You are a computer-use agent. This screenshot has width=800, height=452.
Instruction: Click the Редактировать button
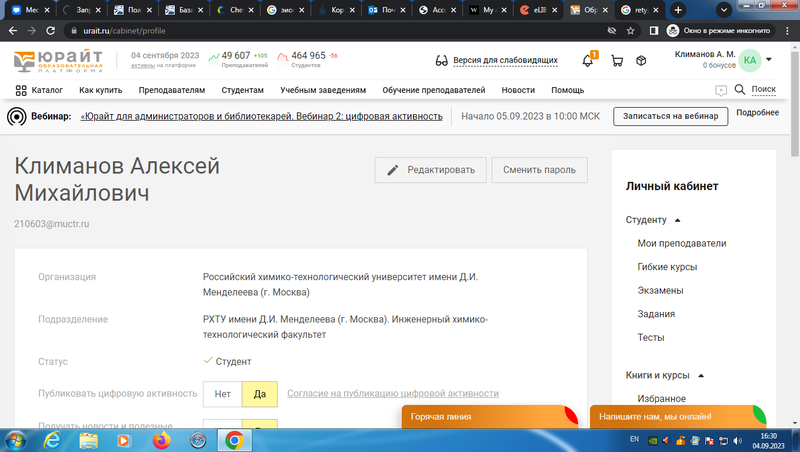[x=431, y=170]
